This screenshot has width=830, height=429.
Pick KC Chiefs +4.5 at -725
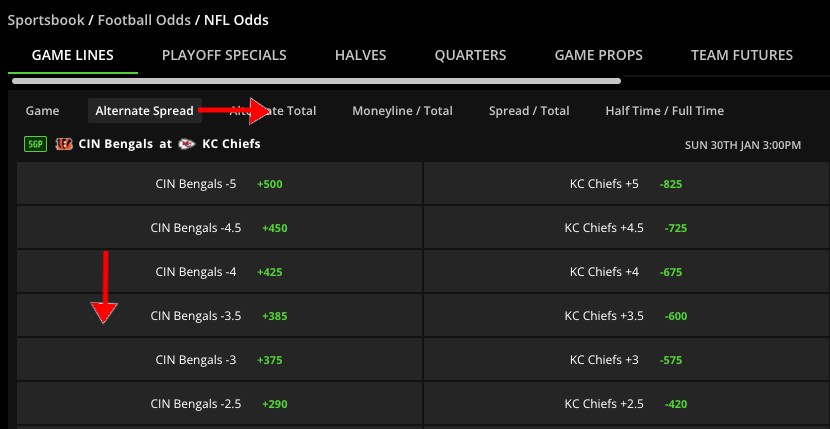point(627,228)
